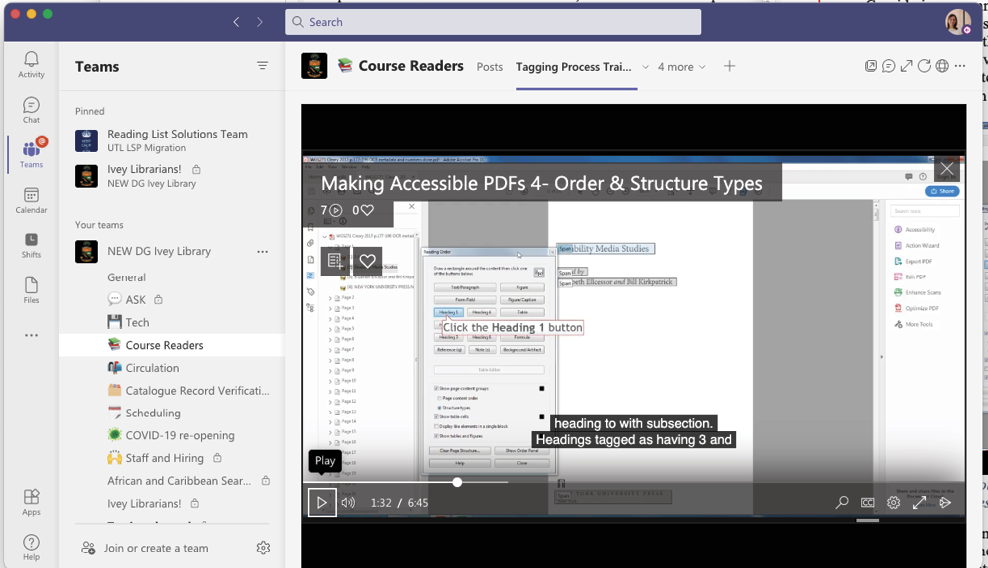Open the profile avatar menu
Image resolution: width=988 pixels, height=568 pixels.
[958, 22]
